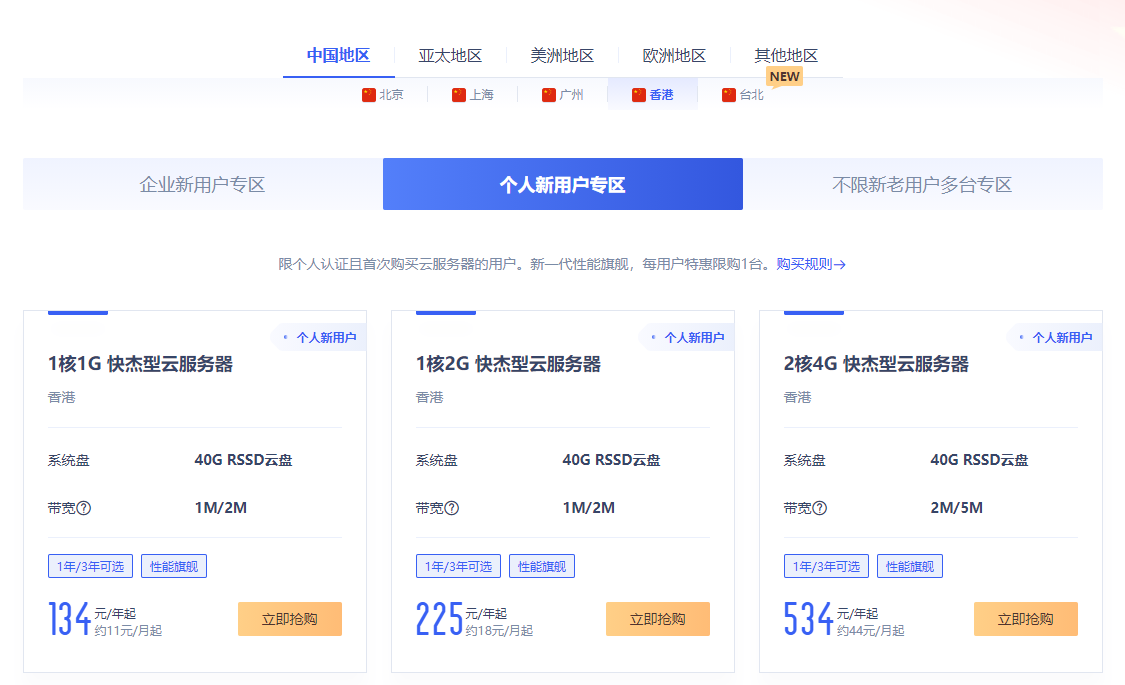Image resolution: width=1125 pixels, height=685 pixels.
Task: Click the Taipei flag icon
Action: pos(729,95)
